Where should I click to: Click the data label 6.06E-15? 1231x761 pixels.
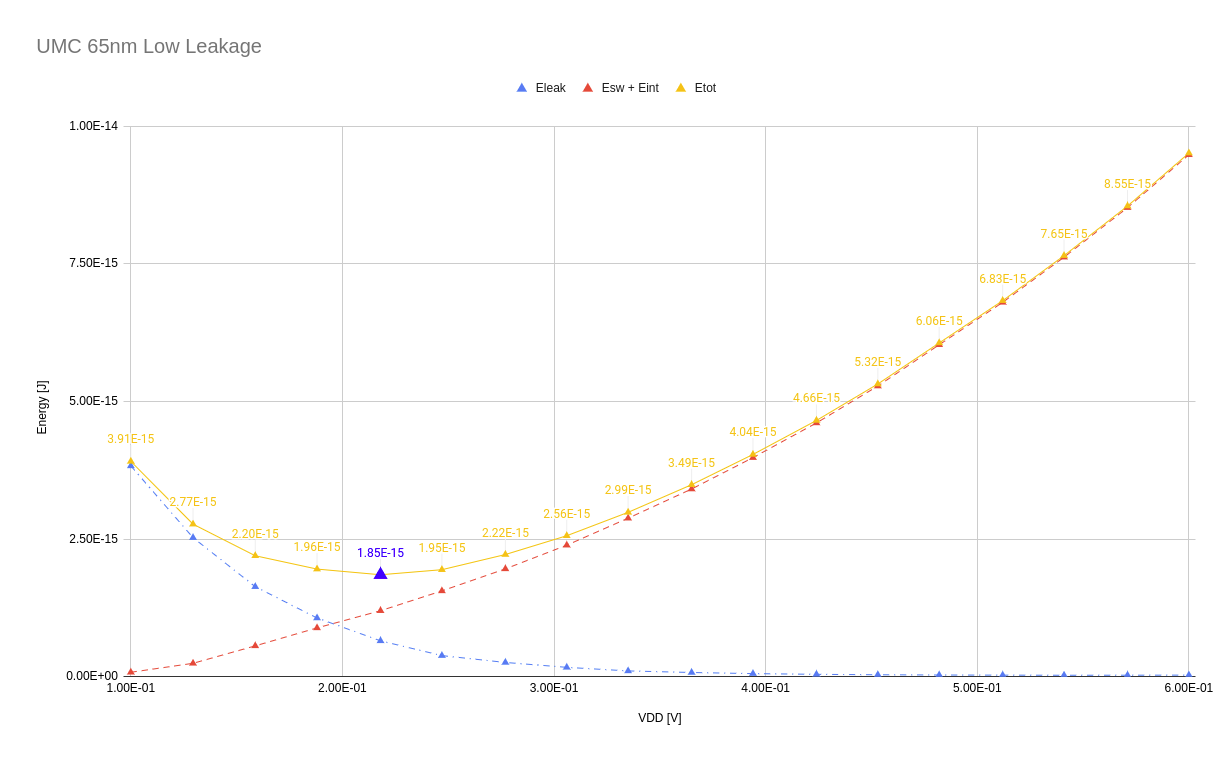coord(939,321)
